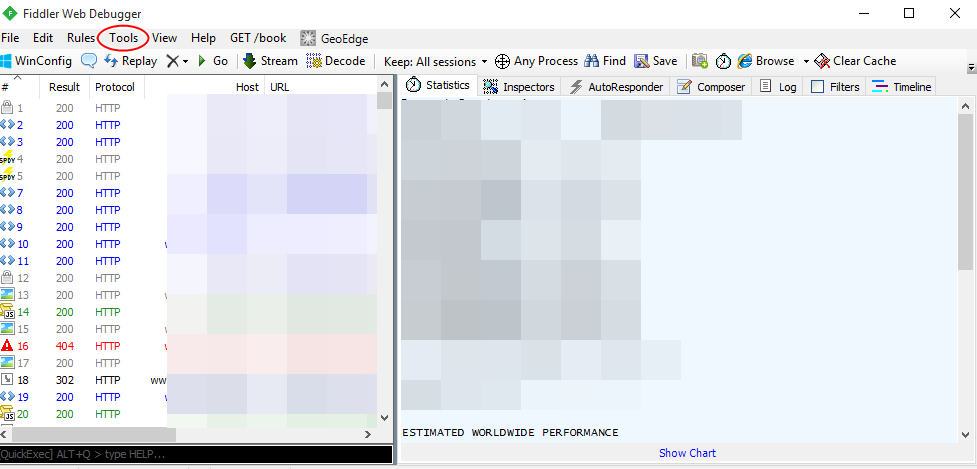Switch to the Composer tab

coord(711,87)
